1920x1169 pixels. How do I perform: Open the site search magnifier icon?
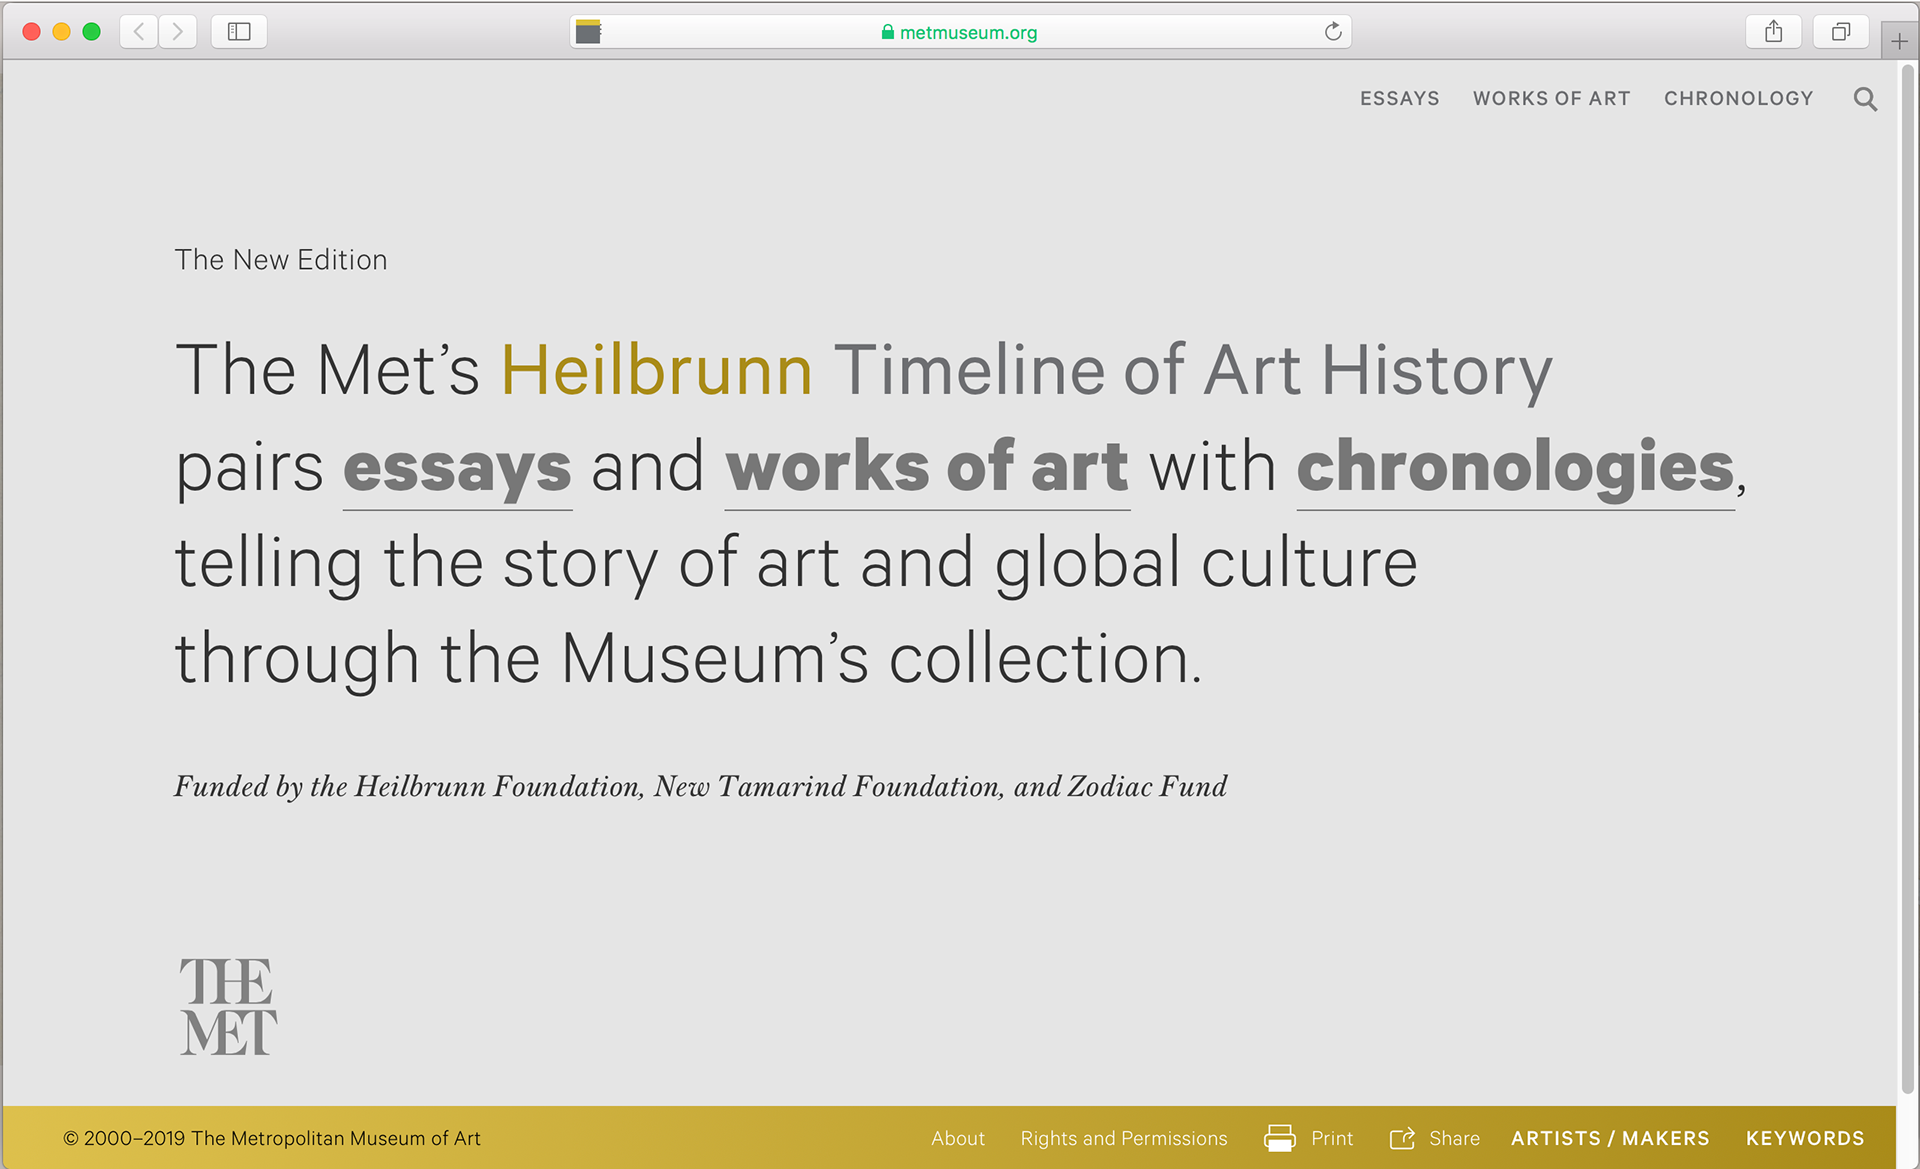click(x=1864, y=99)
